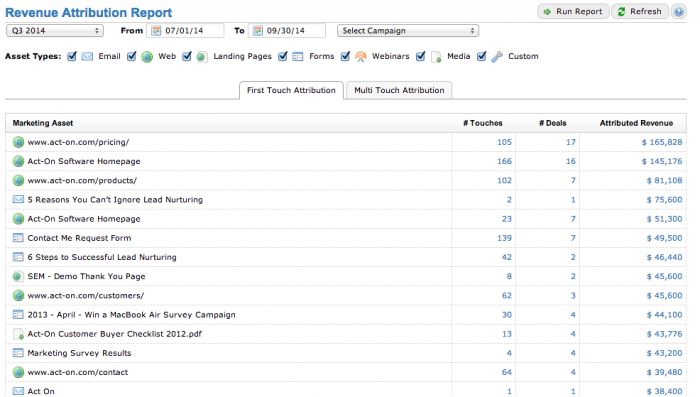Click the Media asset type document icon
This screenshot has height=397, width=700.
[436, 57]
